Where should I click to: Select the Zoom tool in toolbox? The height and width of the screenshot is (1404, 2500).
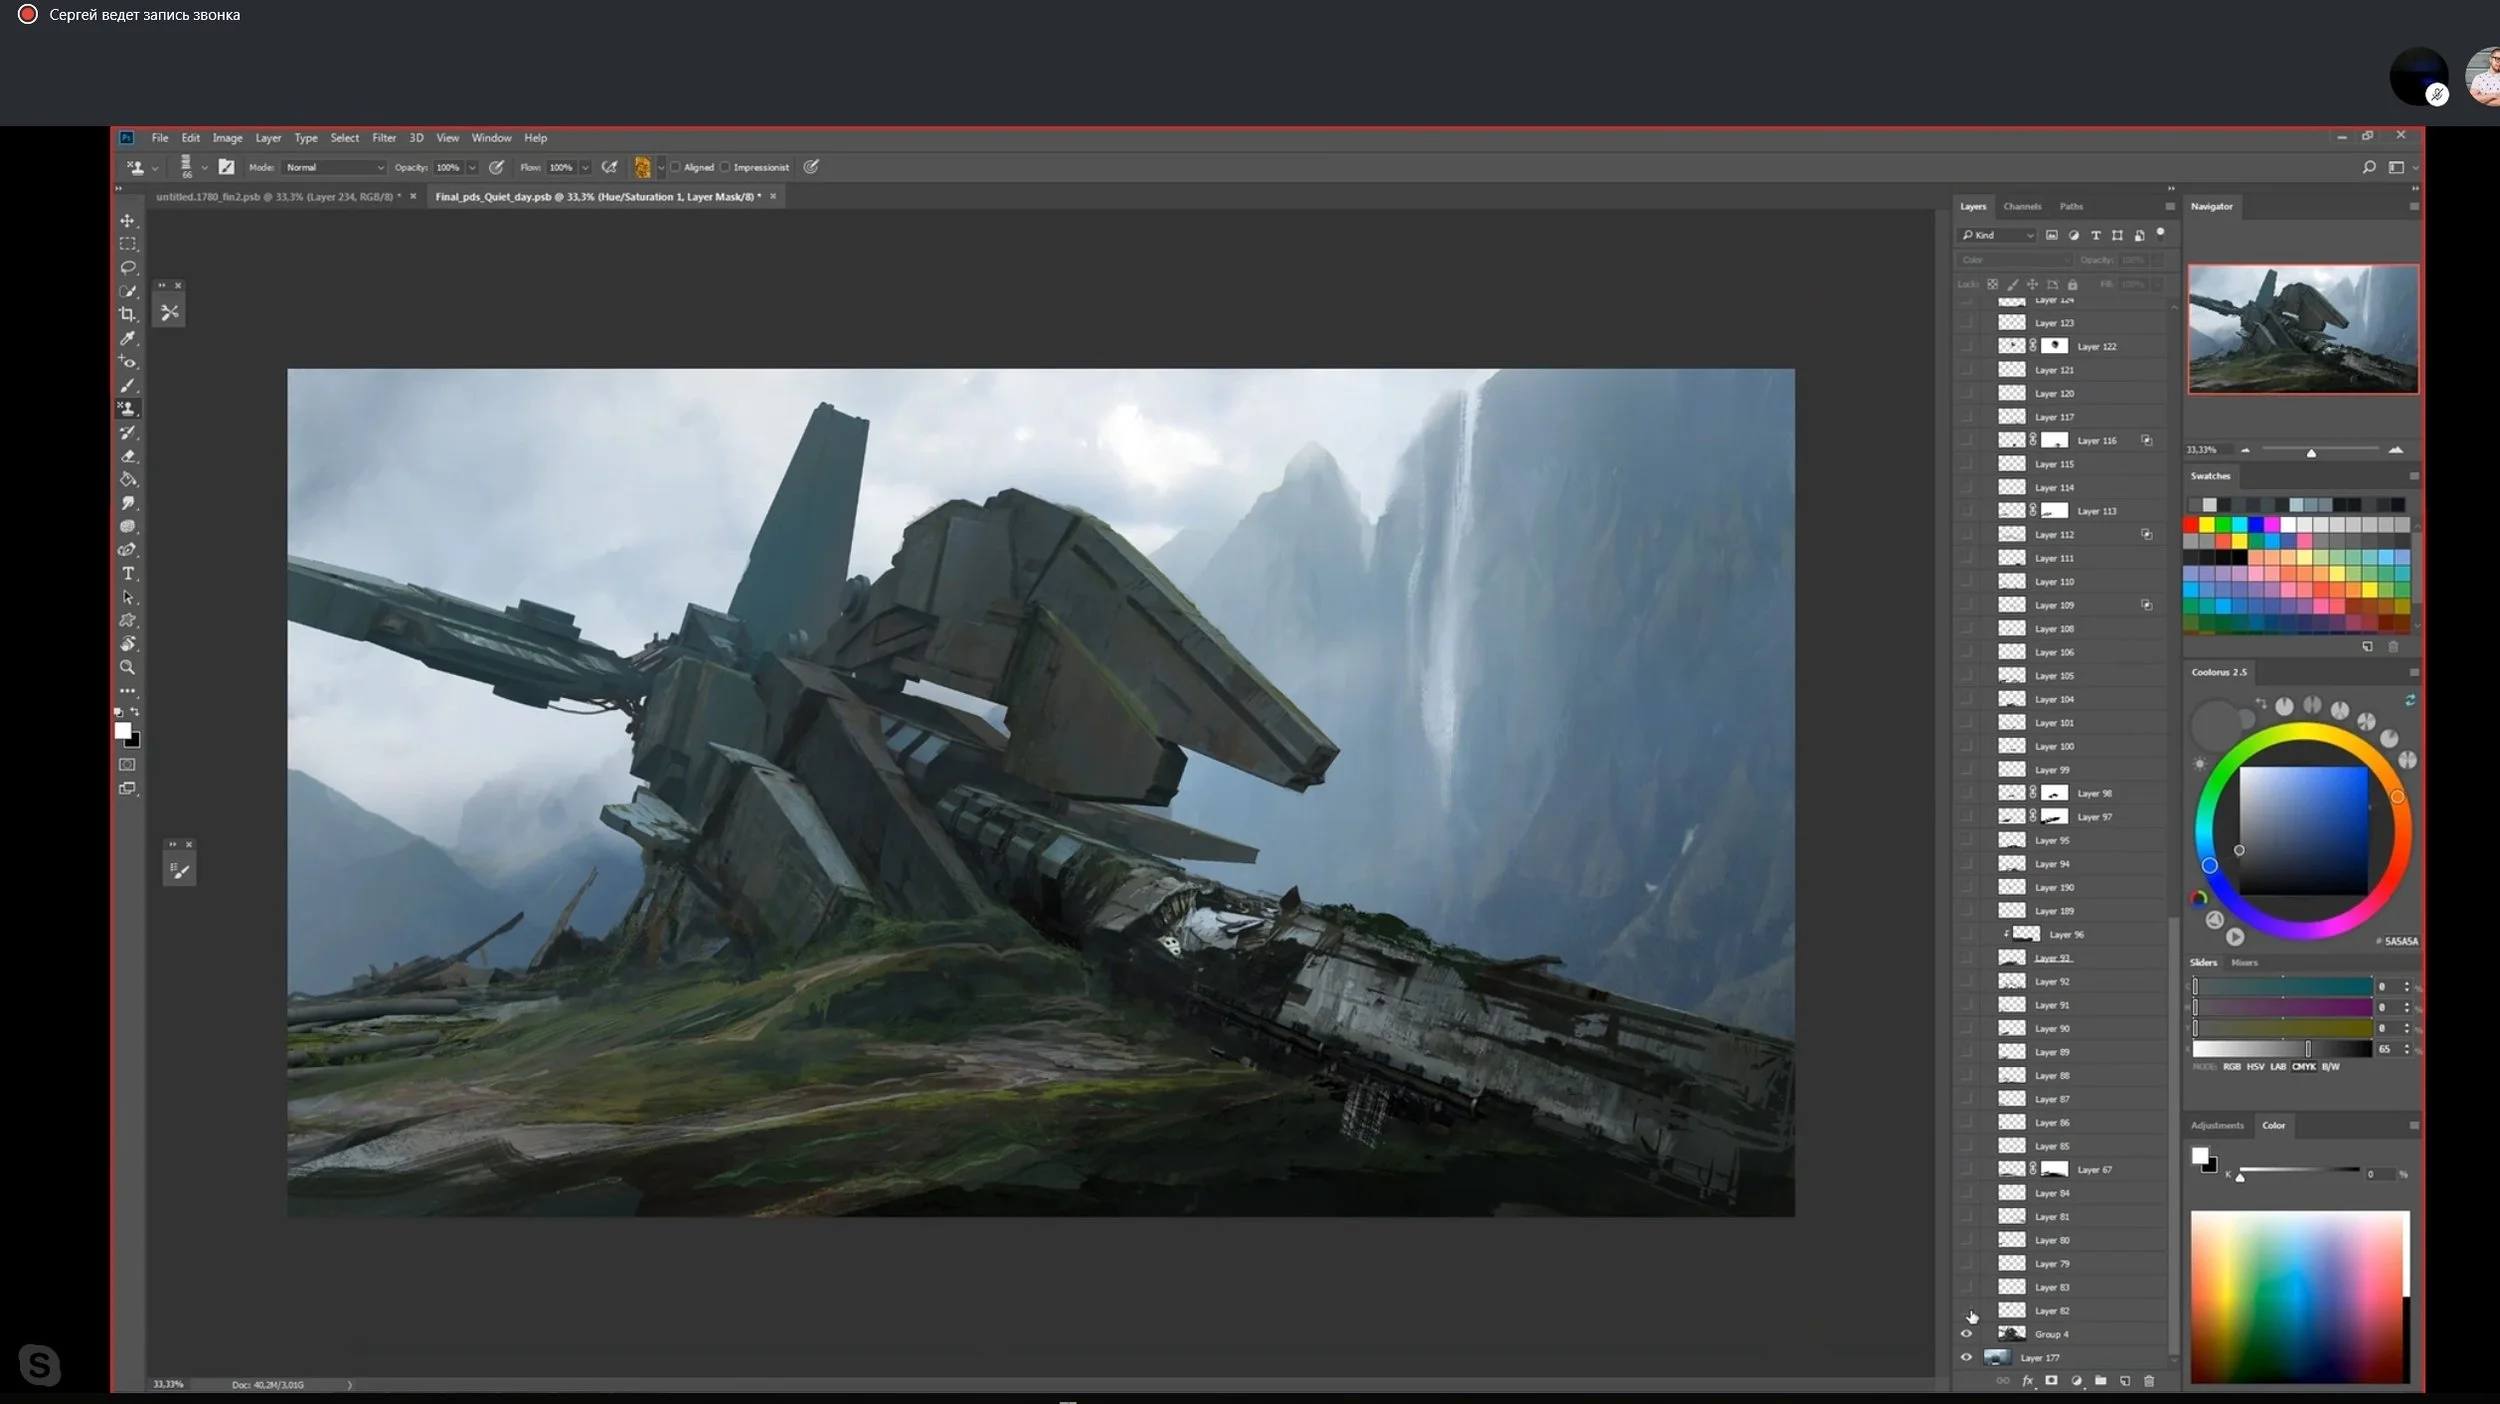(x=128, y=667)
